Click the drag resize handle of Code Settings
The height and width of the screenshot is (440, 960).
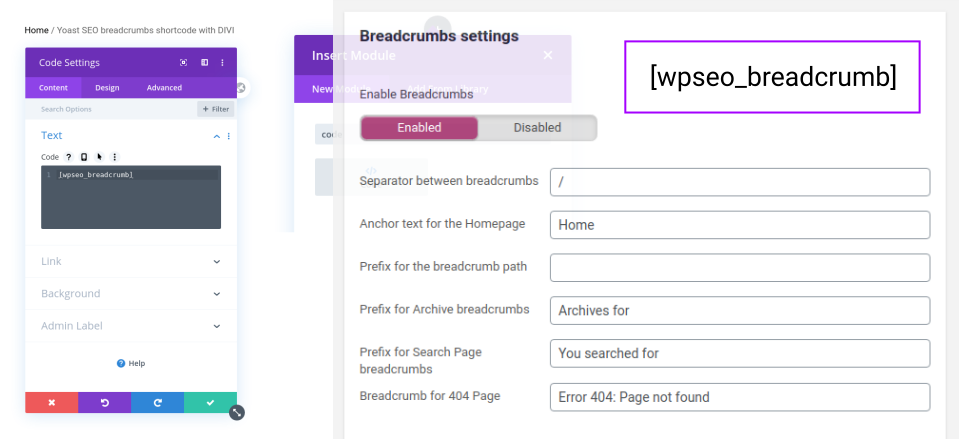coord(237,412)
